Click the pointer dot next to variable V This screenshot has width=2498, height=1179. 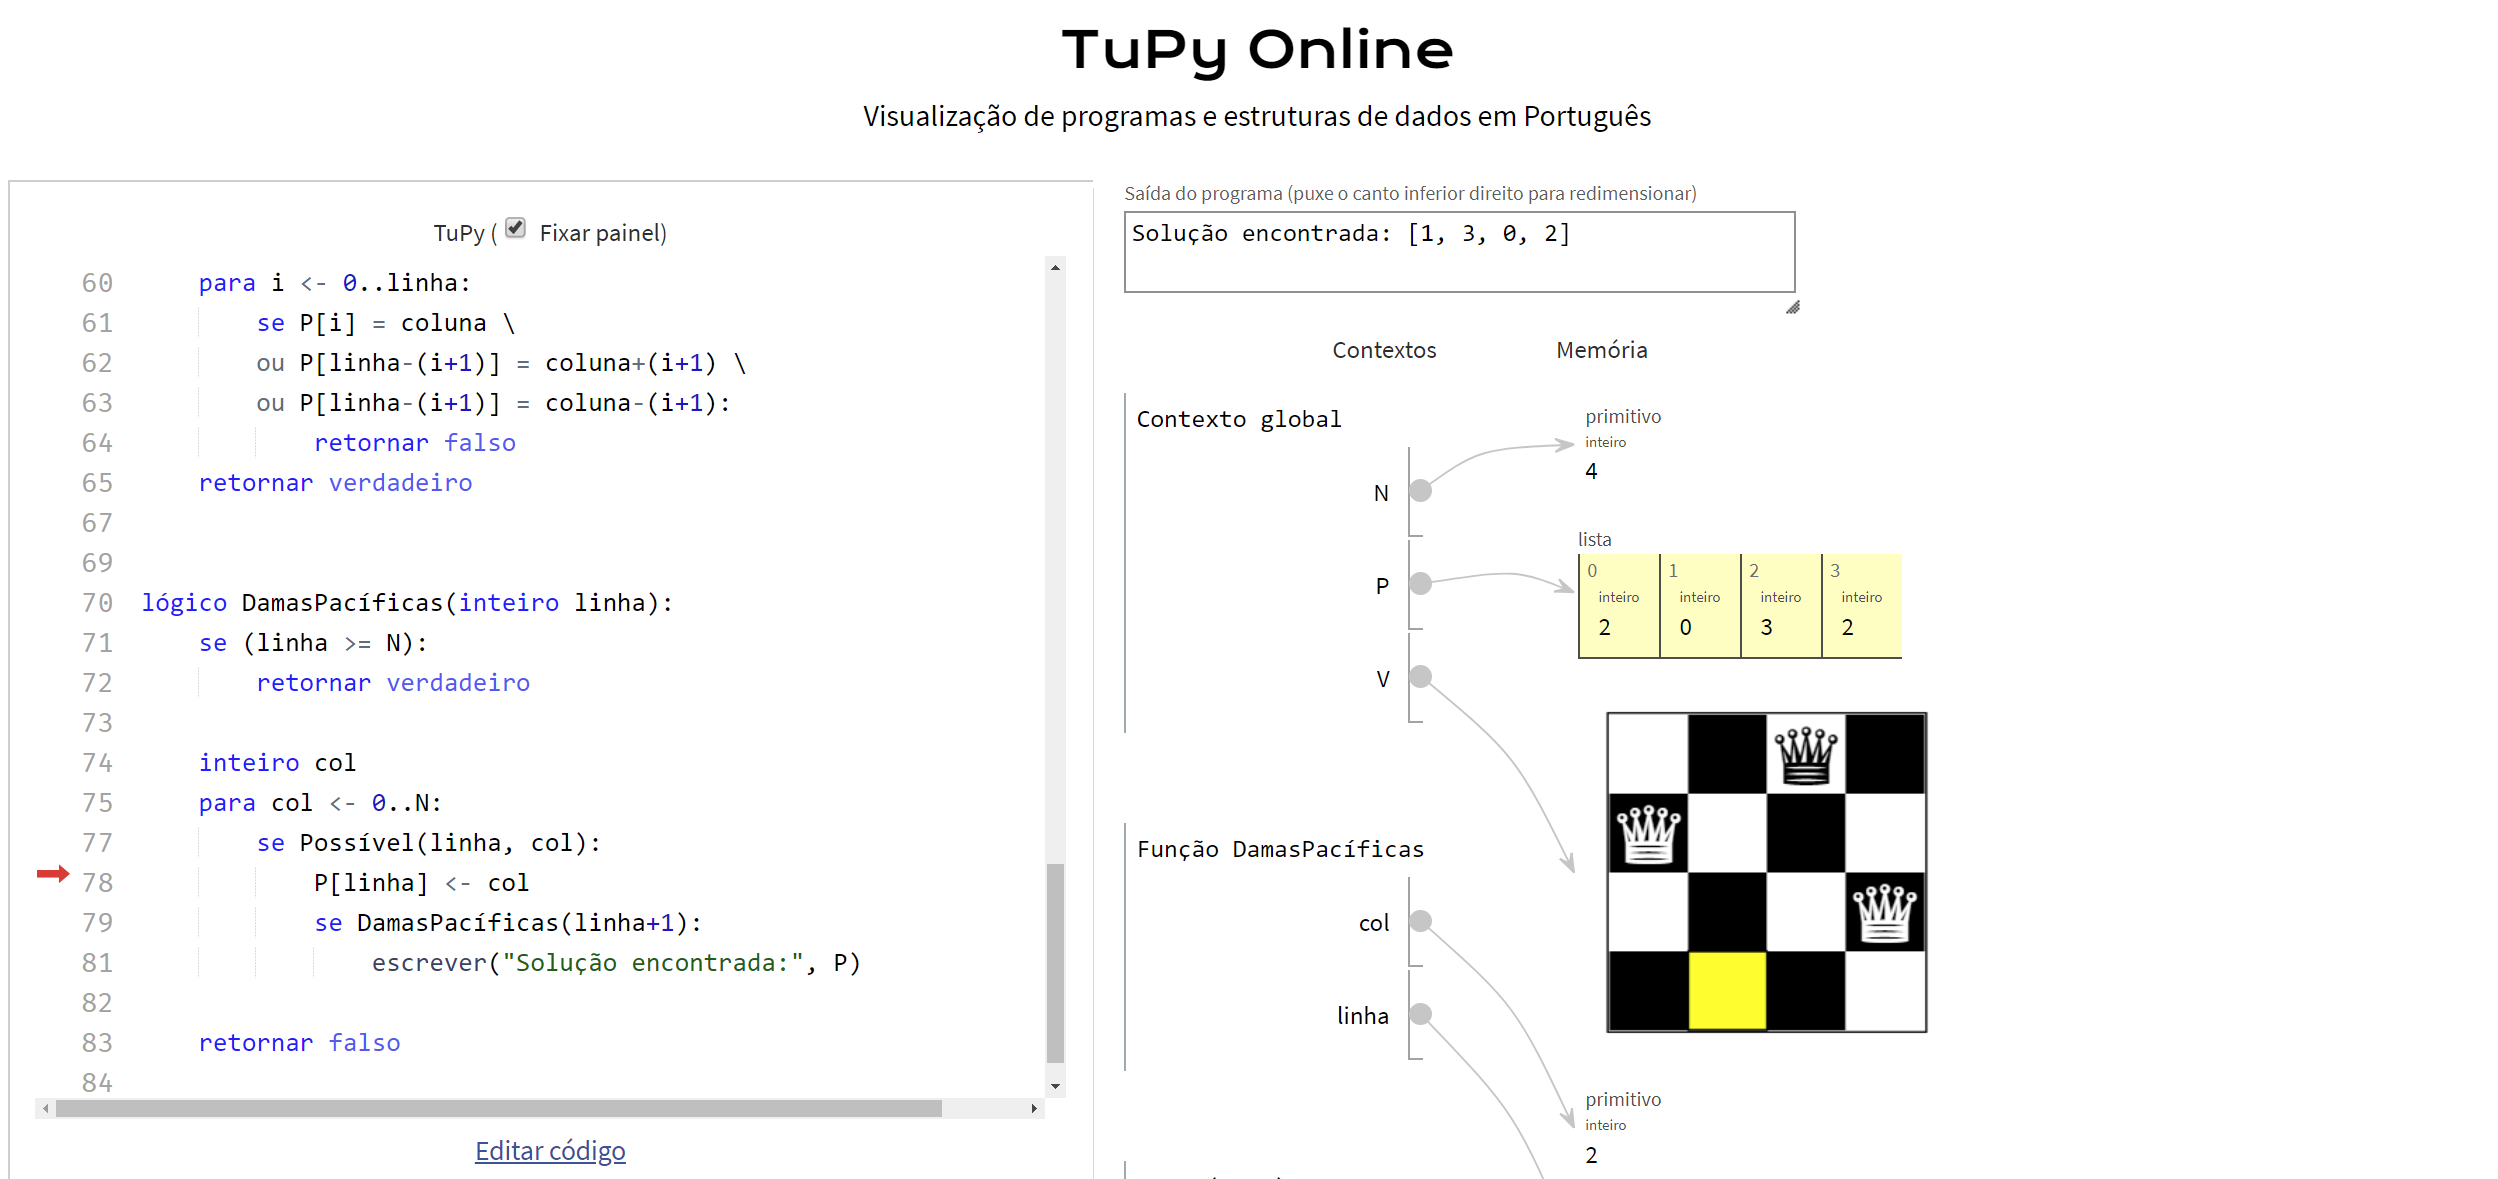point(1420,677)
